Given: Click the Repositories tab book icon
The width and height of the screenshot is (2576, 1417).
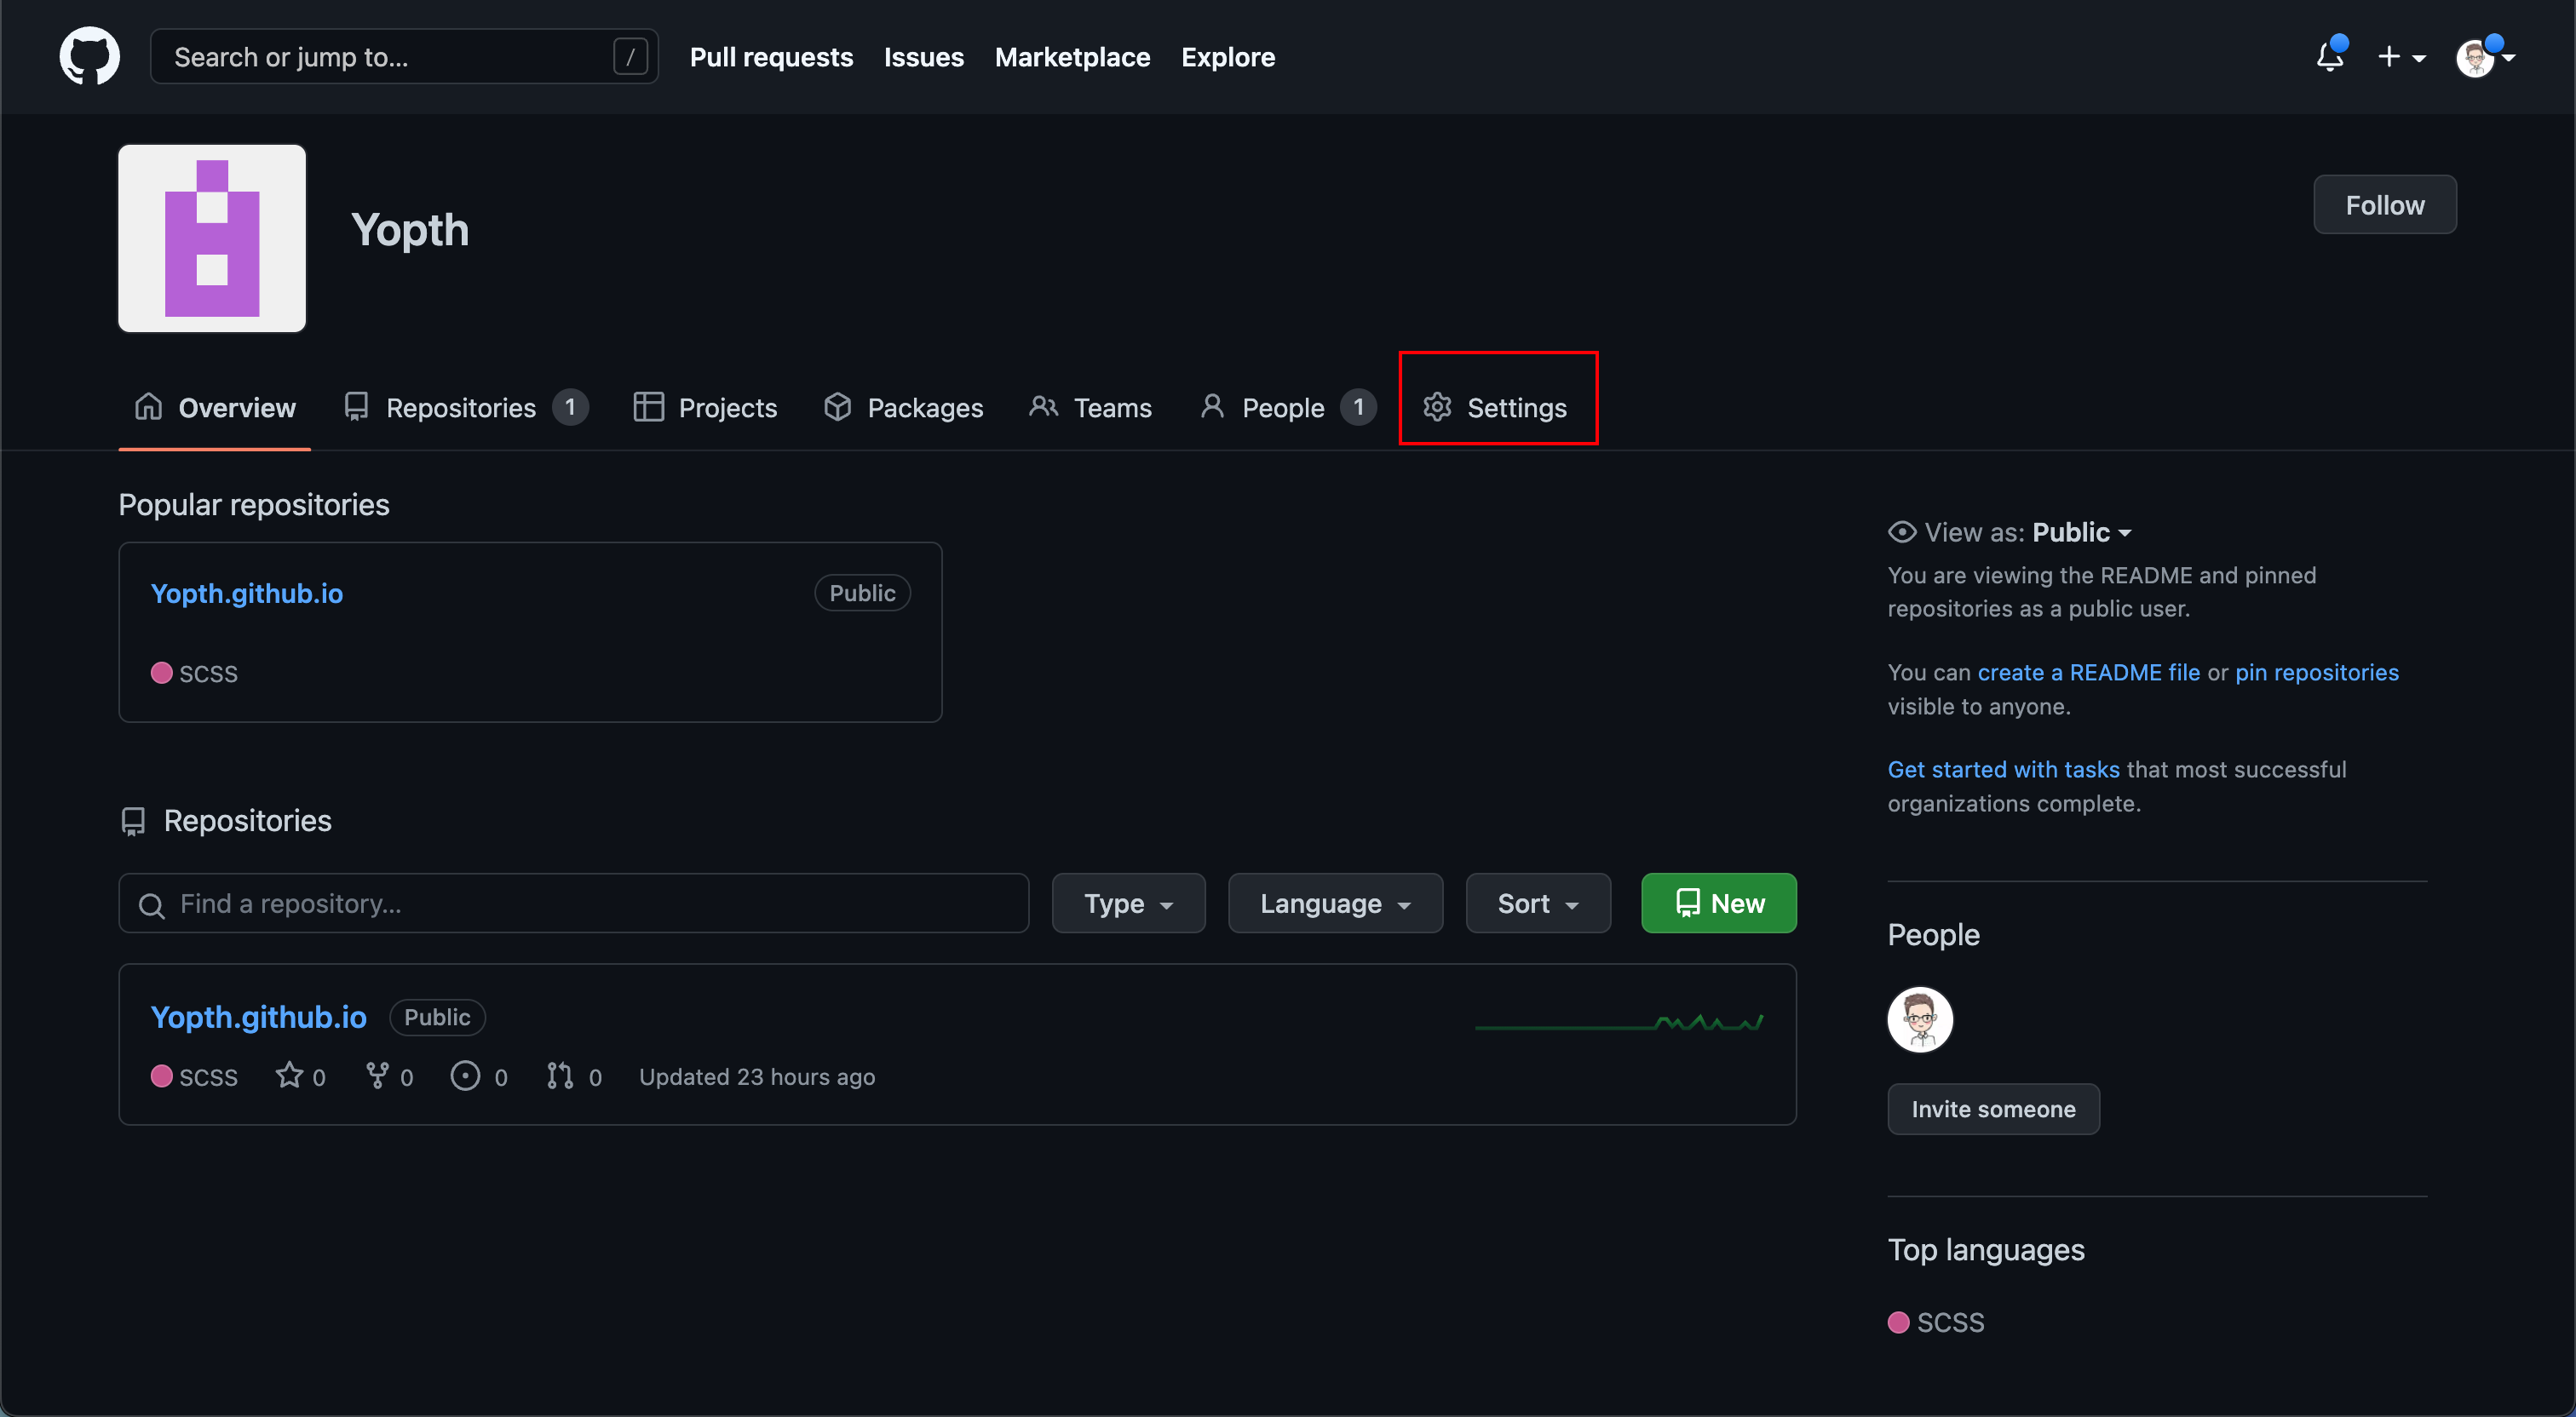Looking at the screenshot, I should [x=356, y=407].
